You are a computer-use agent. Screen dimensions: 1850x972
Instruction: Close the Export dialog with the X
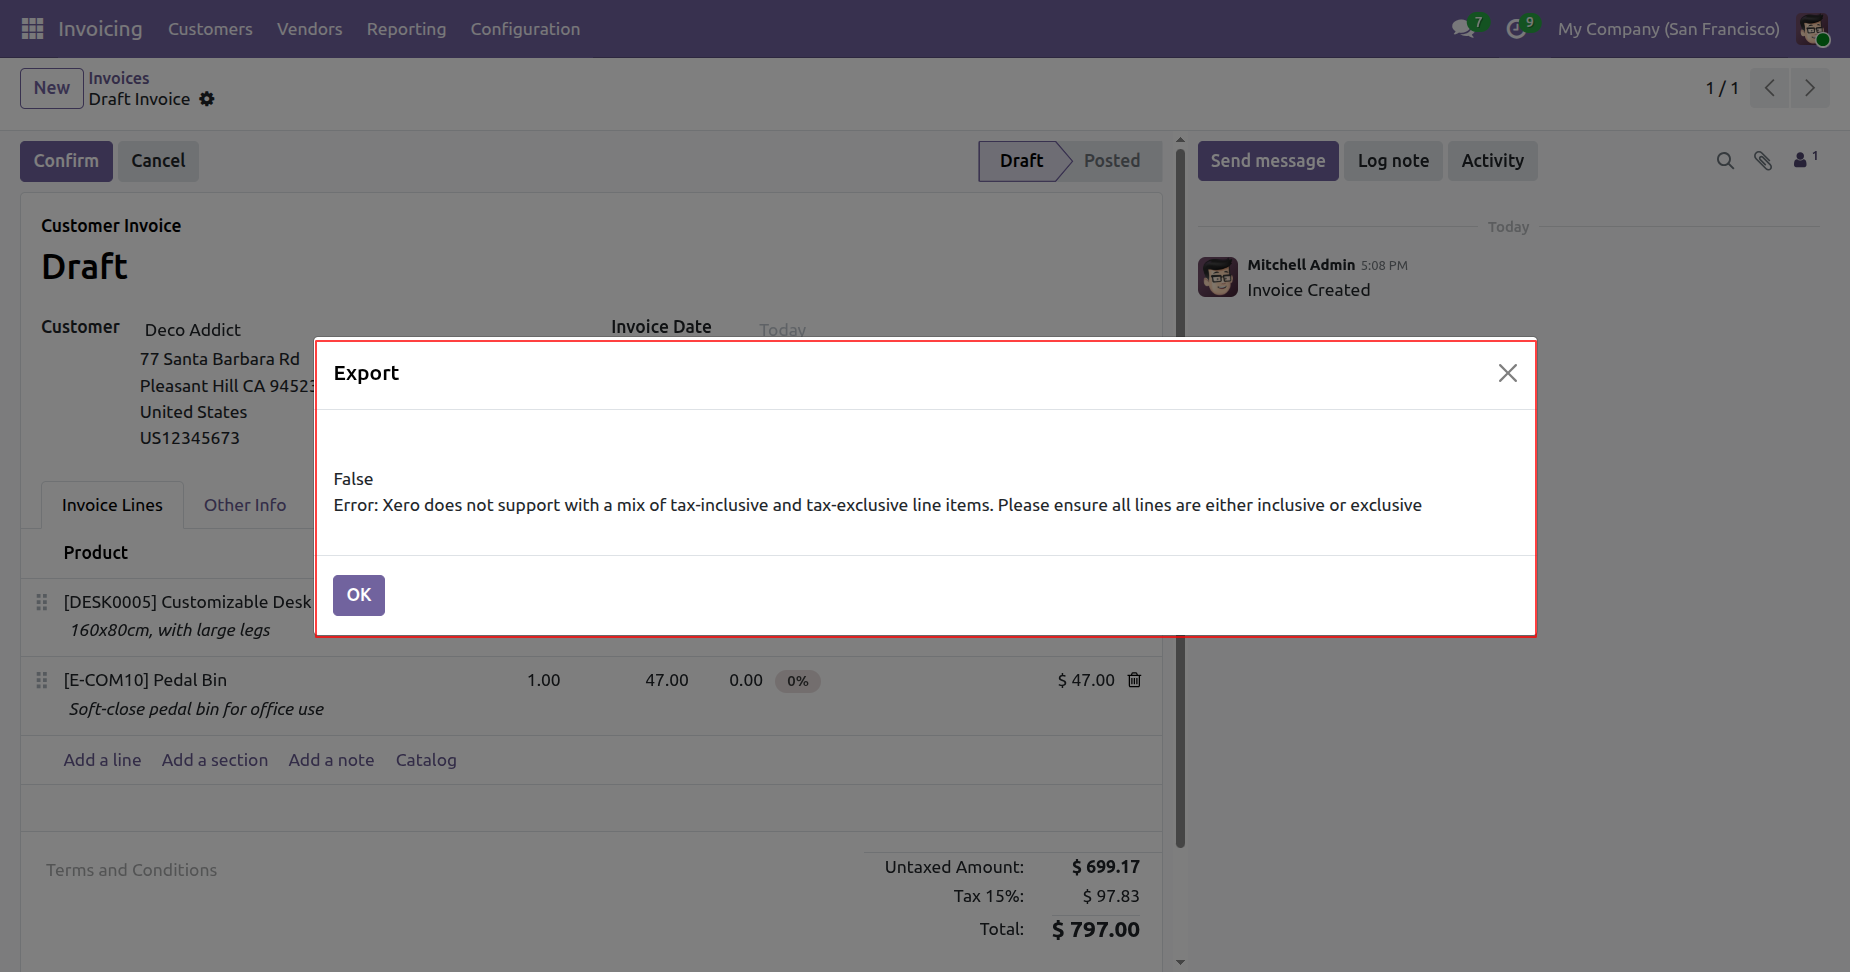(1508, 373)
